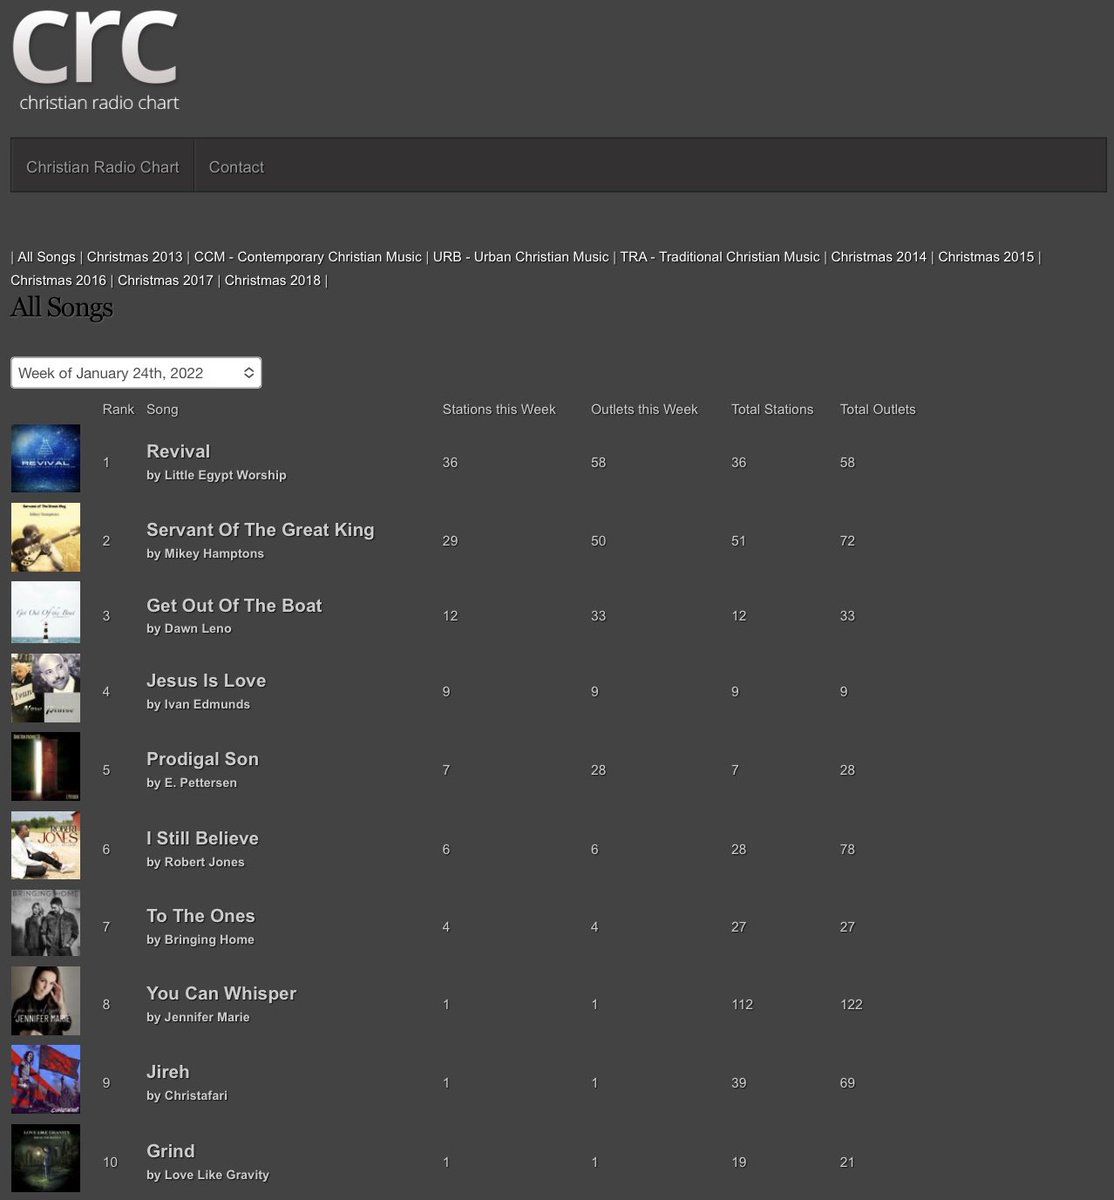Go to the Contact page
Image resolution: width=1114 pixels, height=1200 pixels.
pos(236,166)
